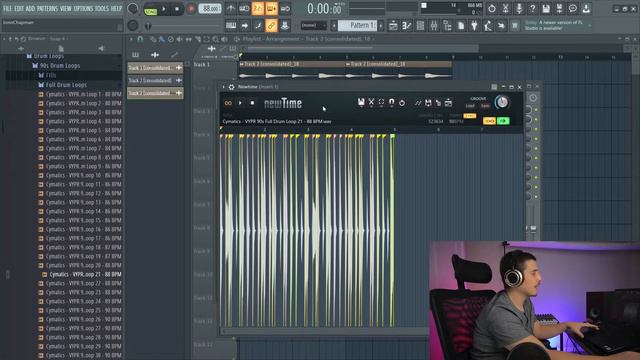
Task: Open the project picker page icon
Action: 461,26
